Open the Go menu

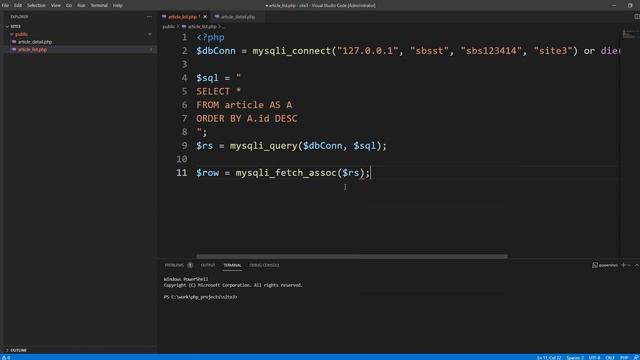[69, 5]
